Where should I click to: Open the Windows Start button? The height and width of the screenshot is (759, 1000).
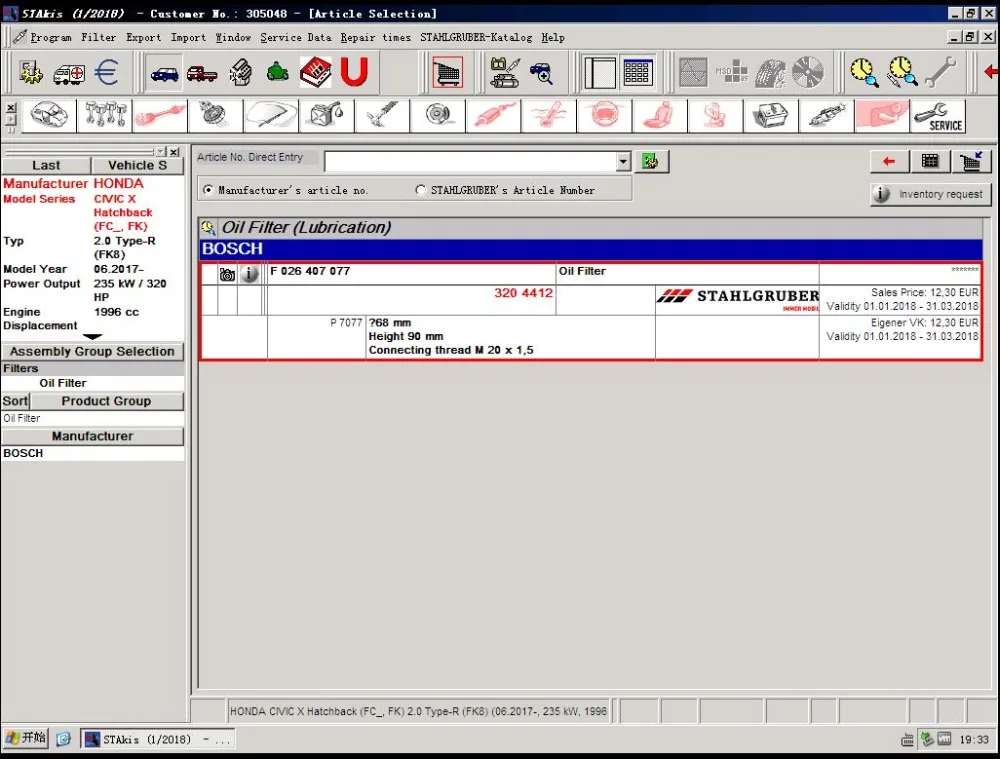click(25, 739)
